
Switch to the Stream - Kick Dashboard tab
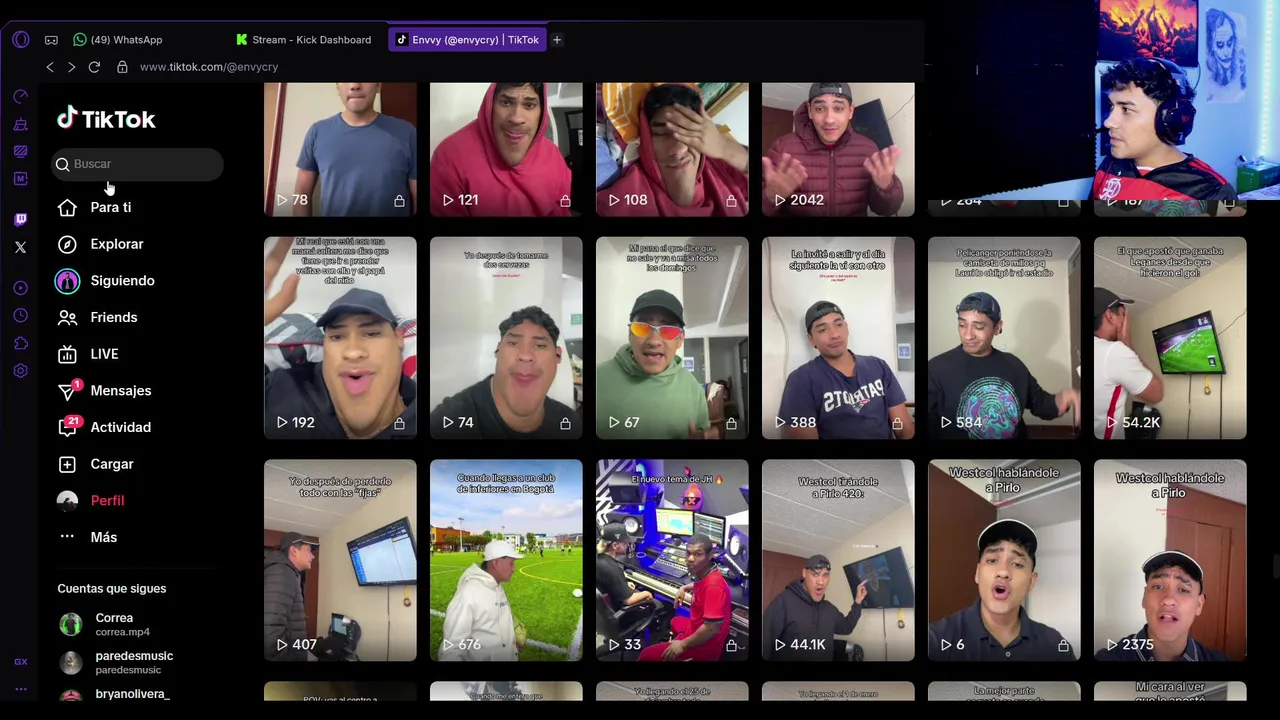tap(303, 40)
